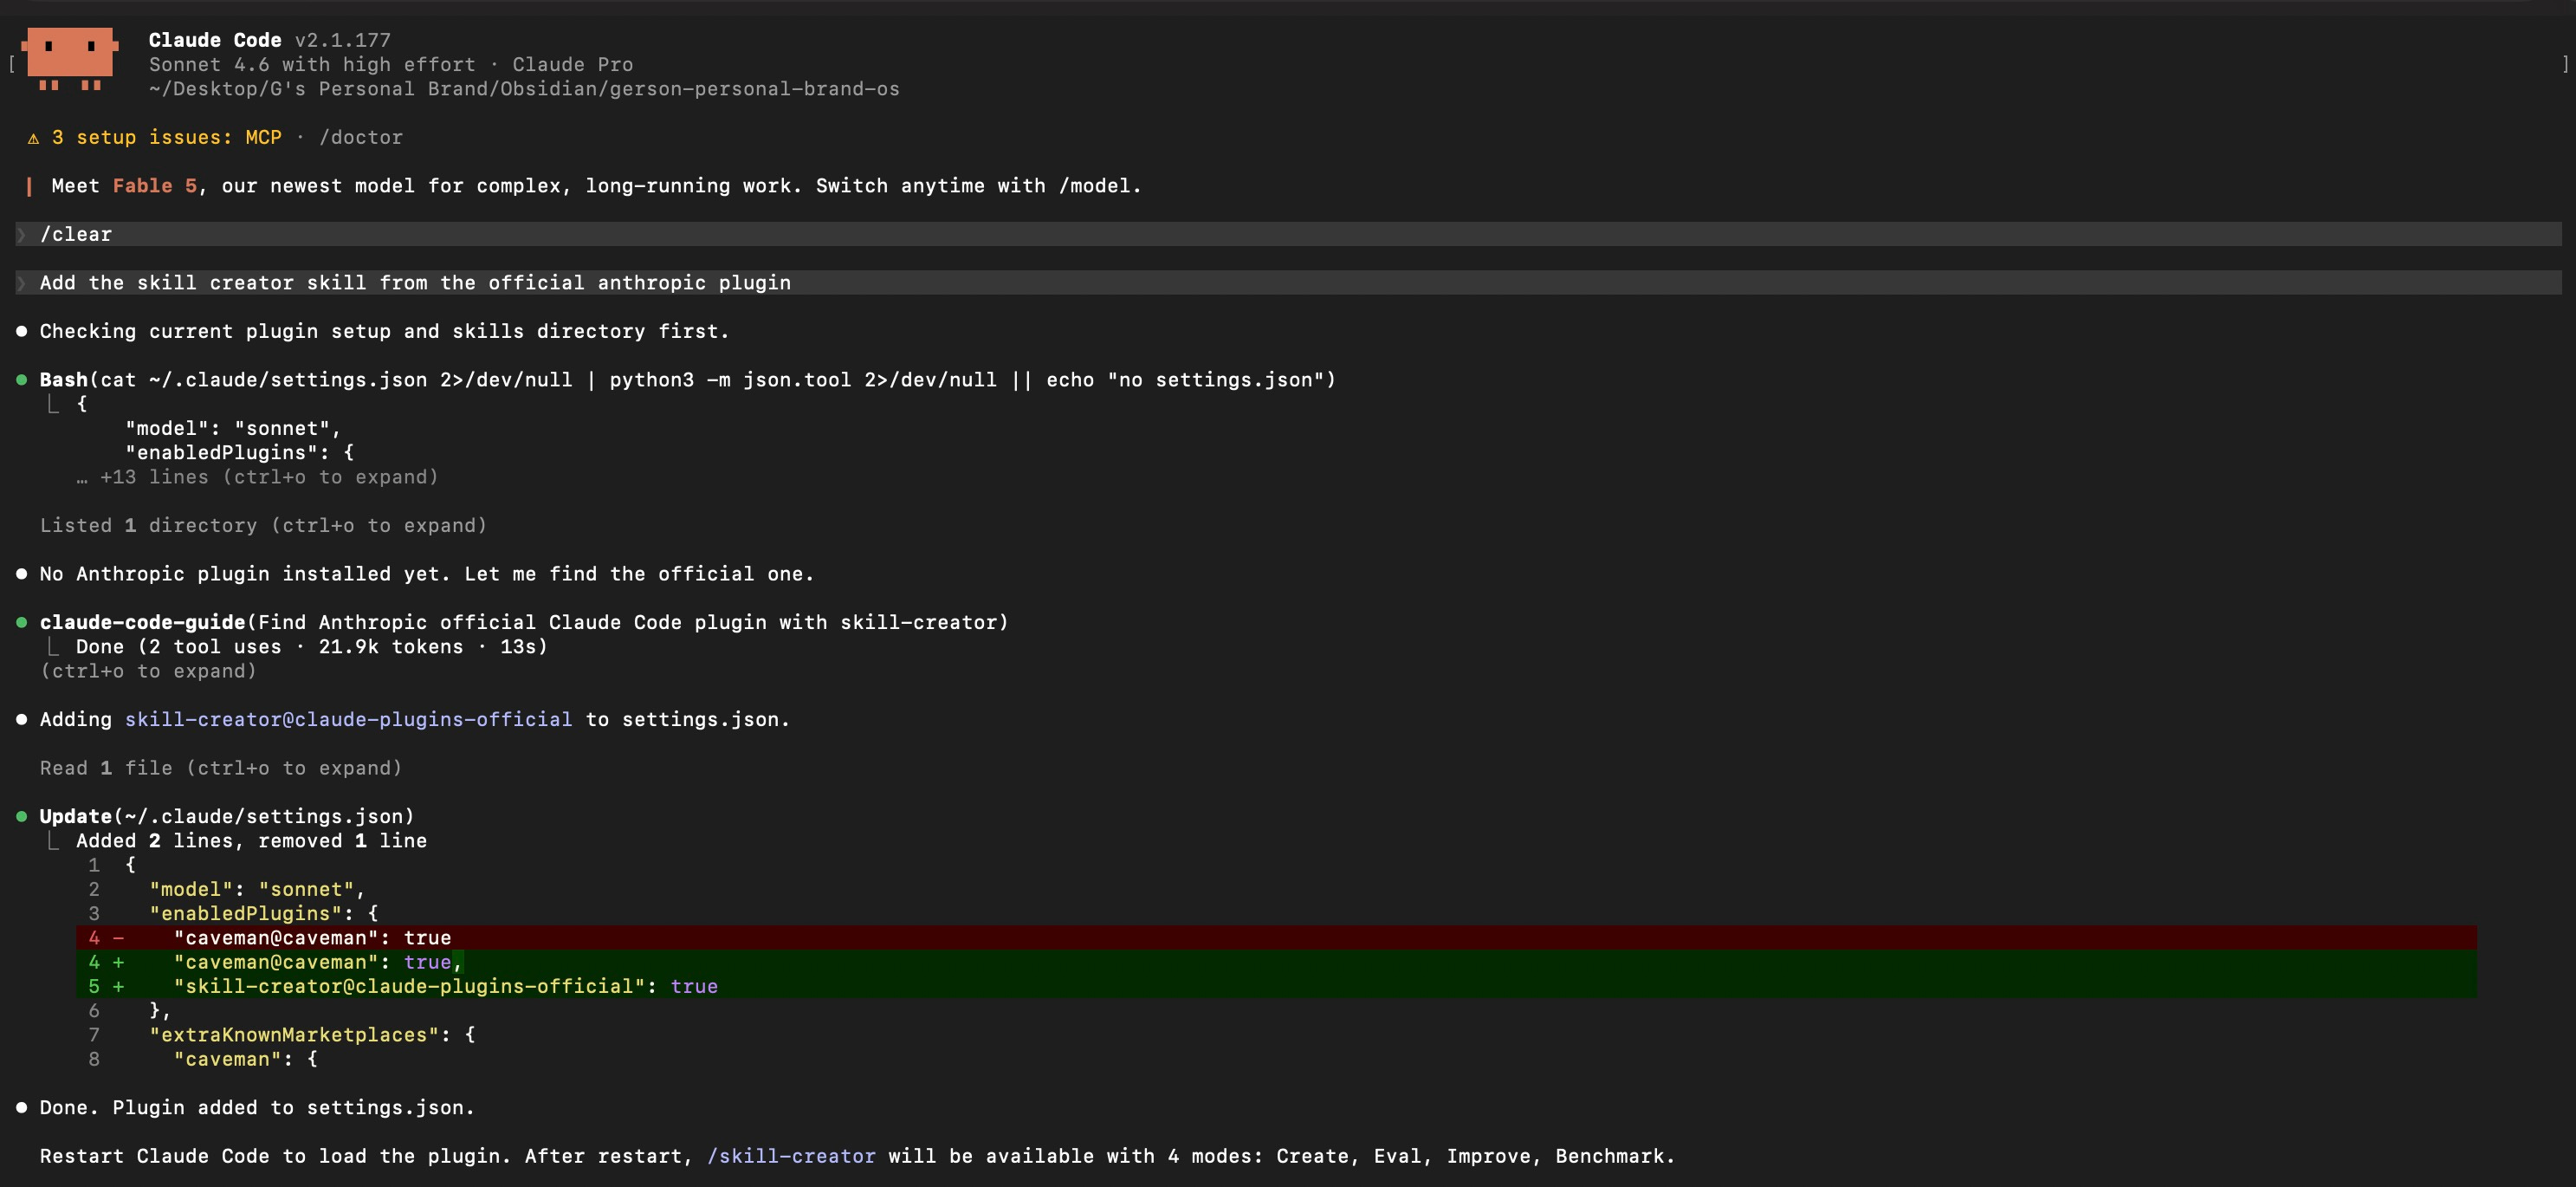Click 'Sonnet 4.6 with high effort'
The width and height of the screenshot is (2576, 1187).
[x=312, y=64]
